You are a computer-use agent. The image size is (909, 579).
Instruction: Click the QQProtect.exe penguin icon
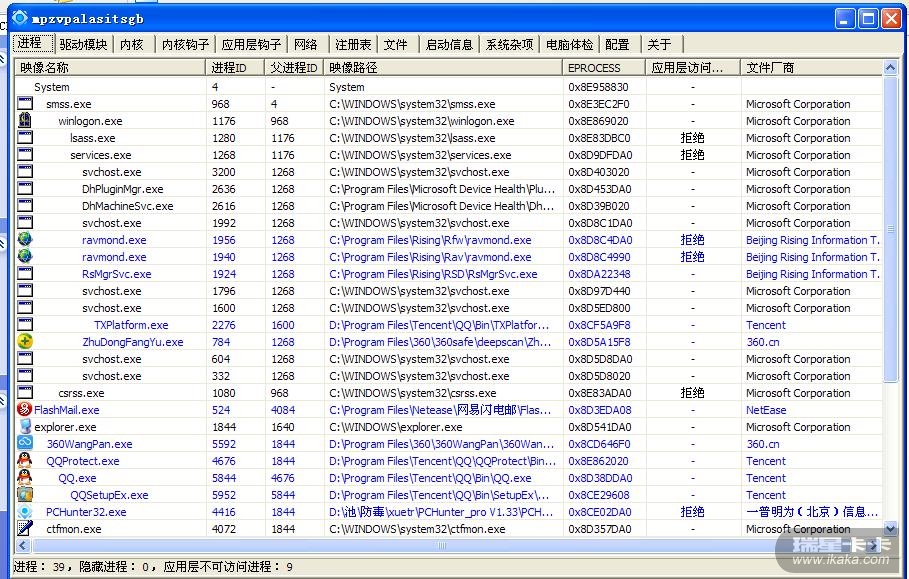pyautogui.click(x=25, y=460)
